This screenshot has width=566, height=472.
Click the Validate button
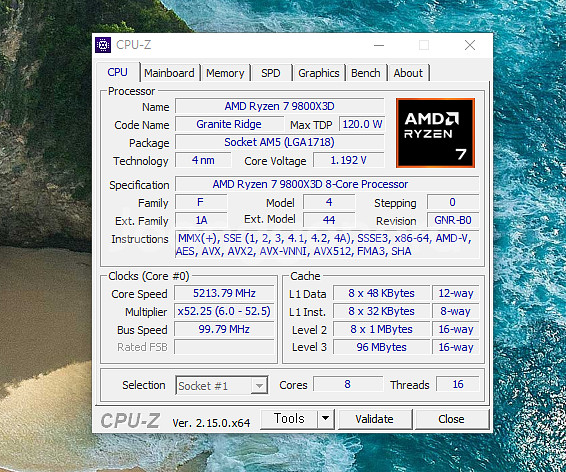374,419
